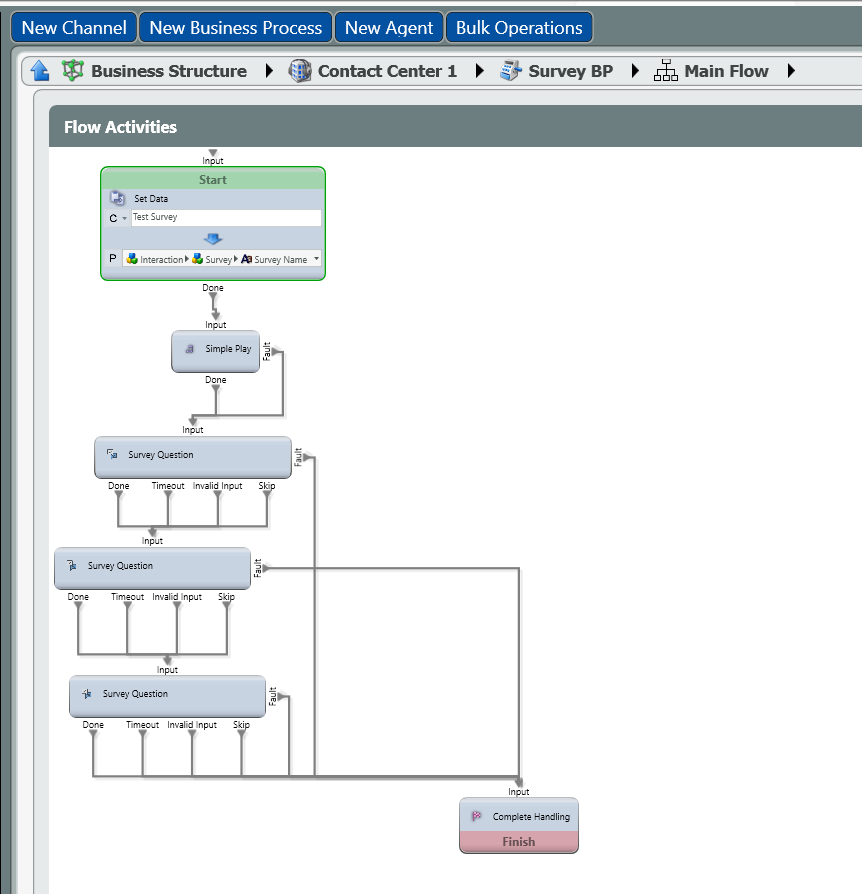Click the Simple Play activity icon
The width and height of the screenshot is (862, 894).
click(189, 349)
